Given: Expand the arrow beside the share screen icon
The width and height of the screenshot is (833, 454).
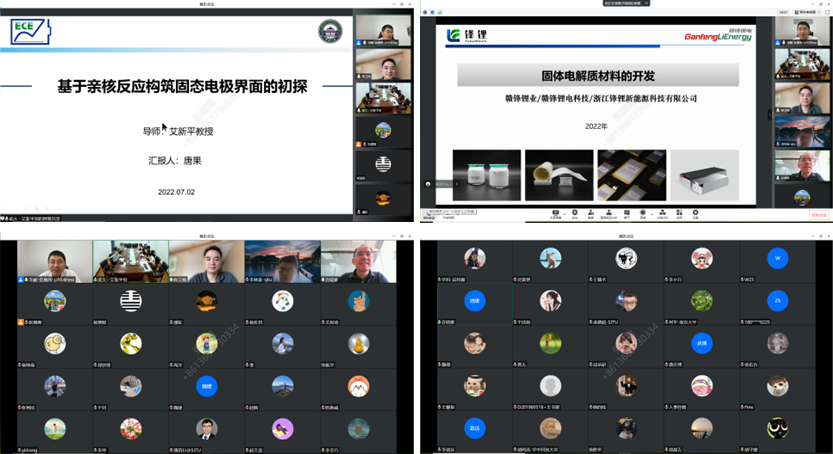Looking at the screenshot, I should tap(564, 214).
